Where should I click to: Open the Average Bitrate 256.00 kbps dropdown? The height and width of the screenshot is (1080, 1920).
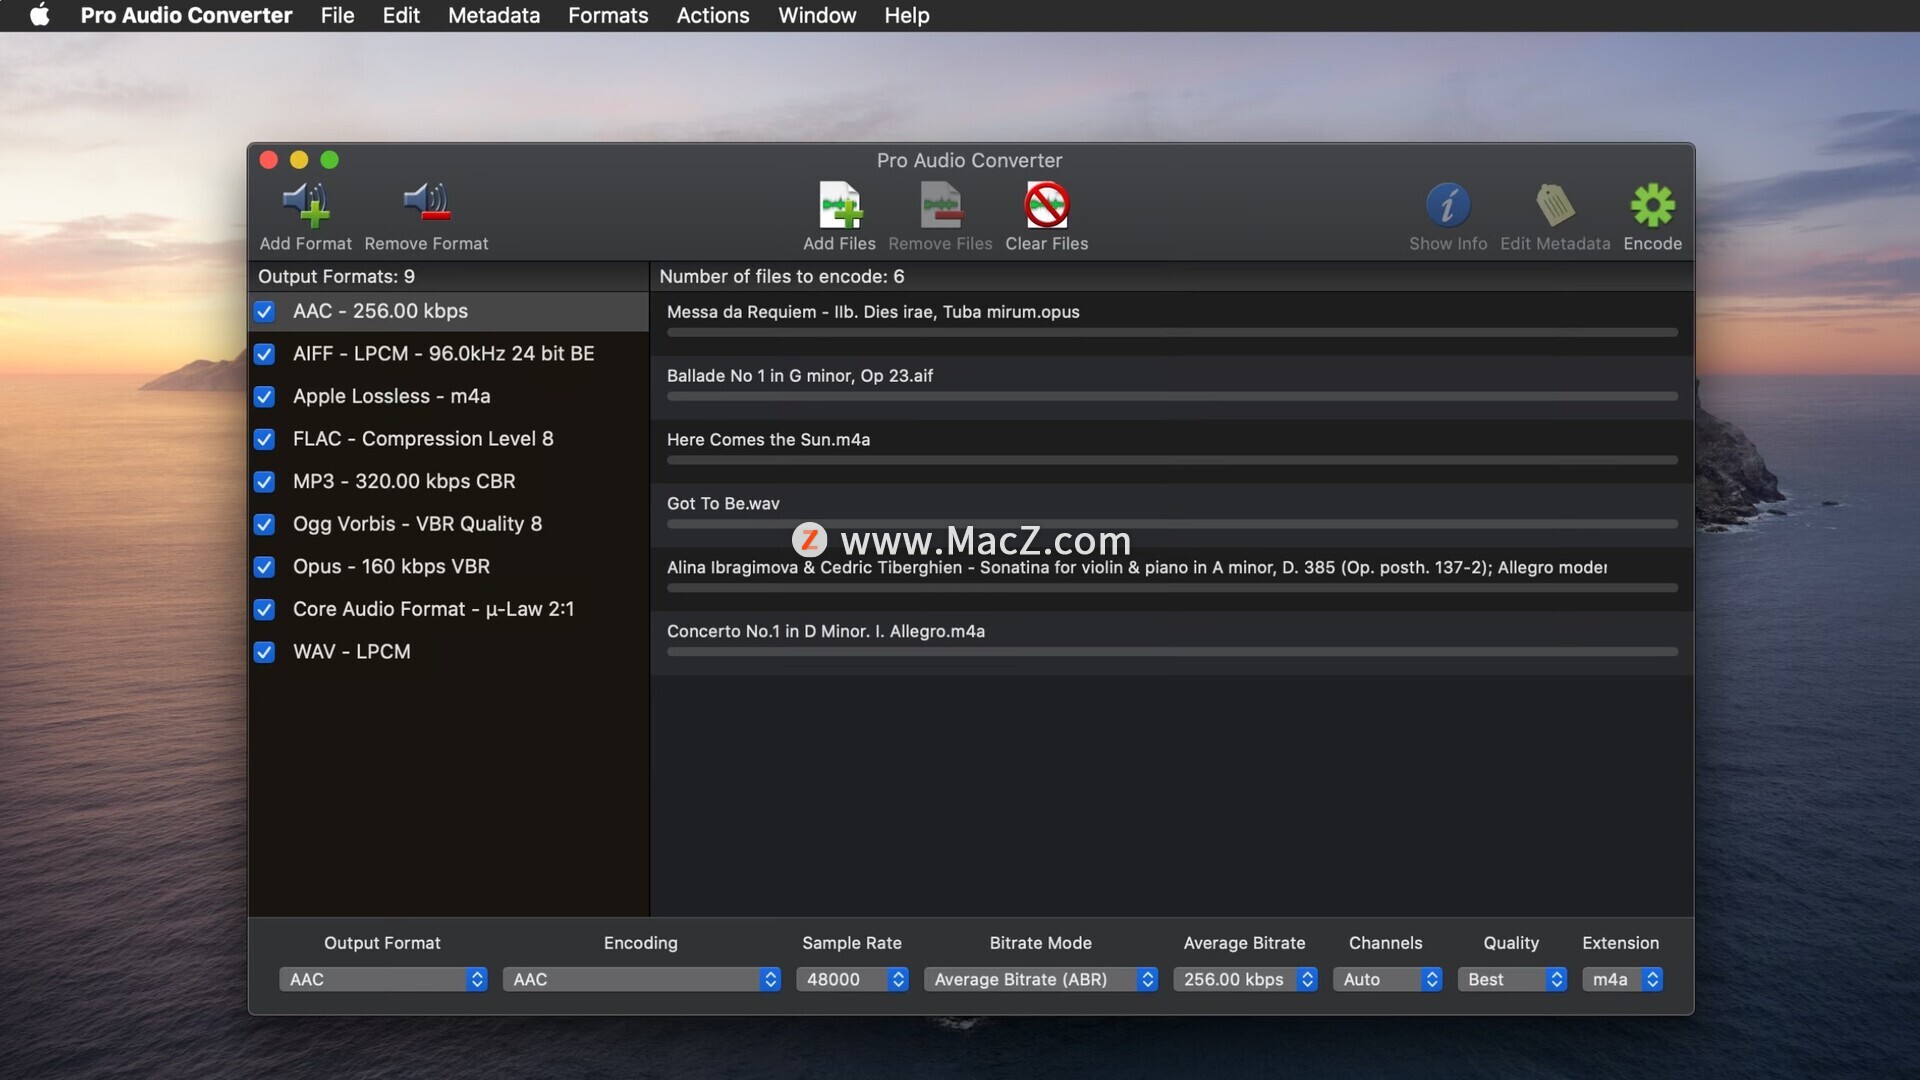tap(1245, 979)
